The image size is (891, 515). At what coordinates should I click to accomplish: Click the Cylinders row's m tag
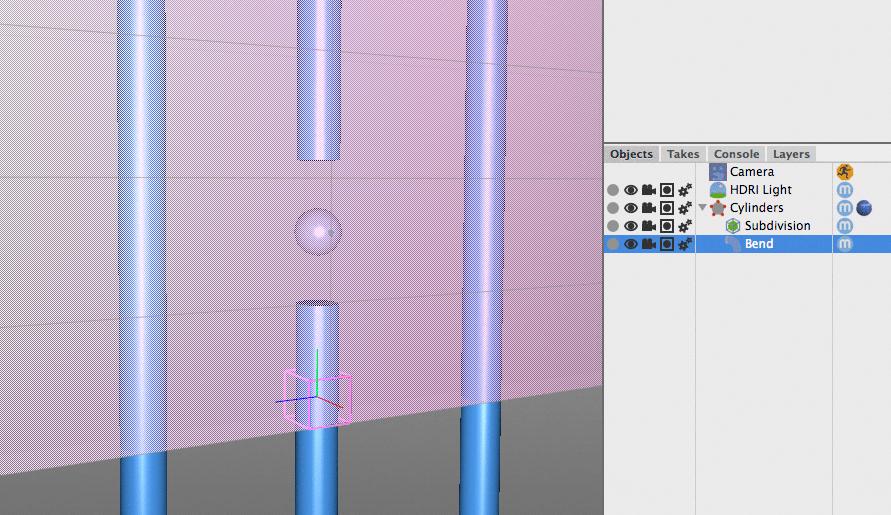click(x=844, y=208)
